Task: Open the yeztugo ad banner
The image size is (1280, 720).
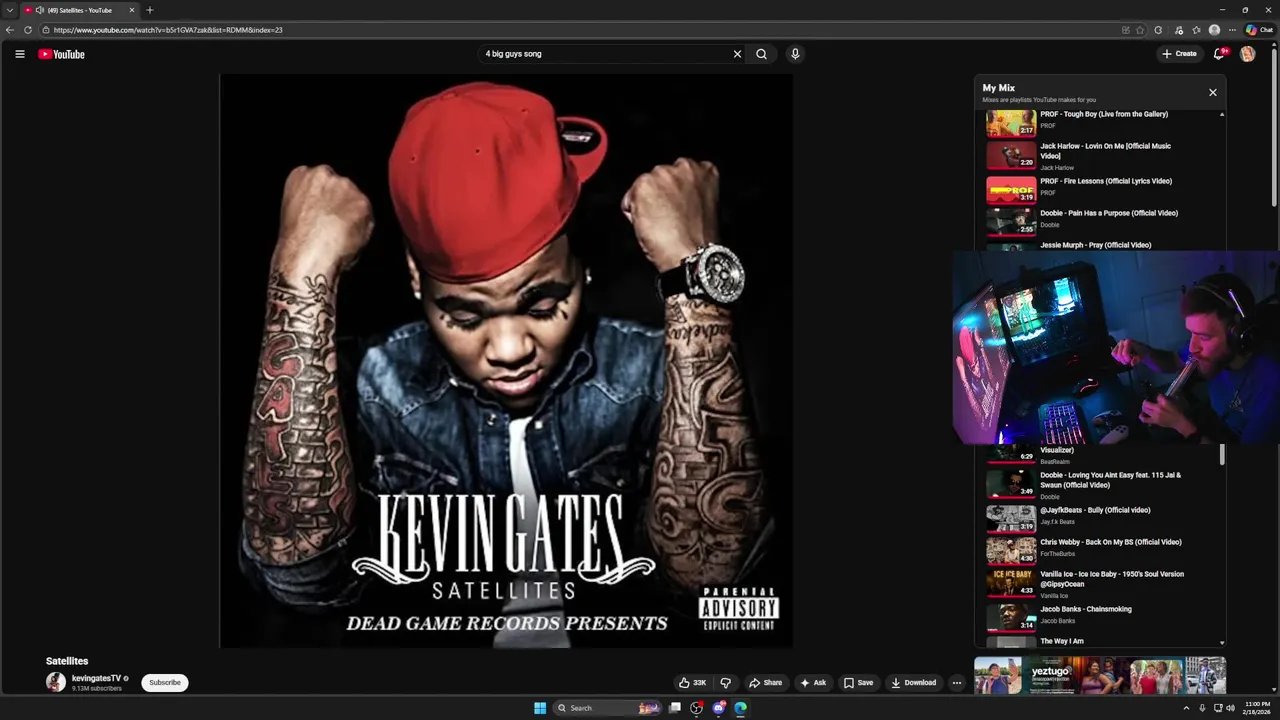Action: [1100, 675]
